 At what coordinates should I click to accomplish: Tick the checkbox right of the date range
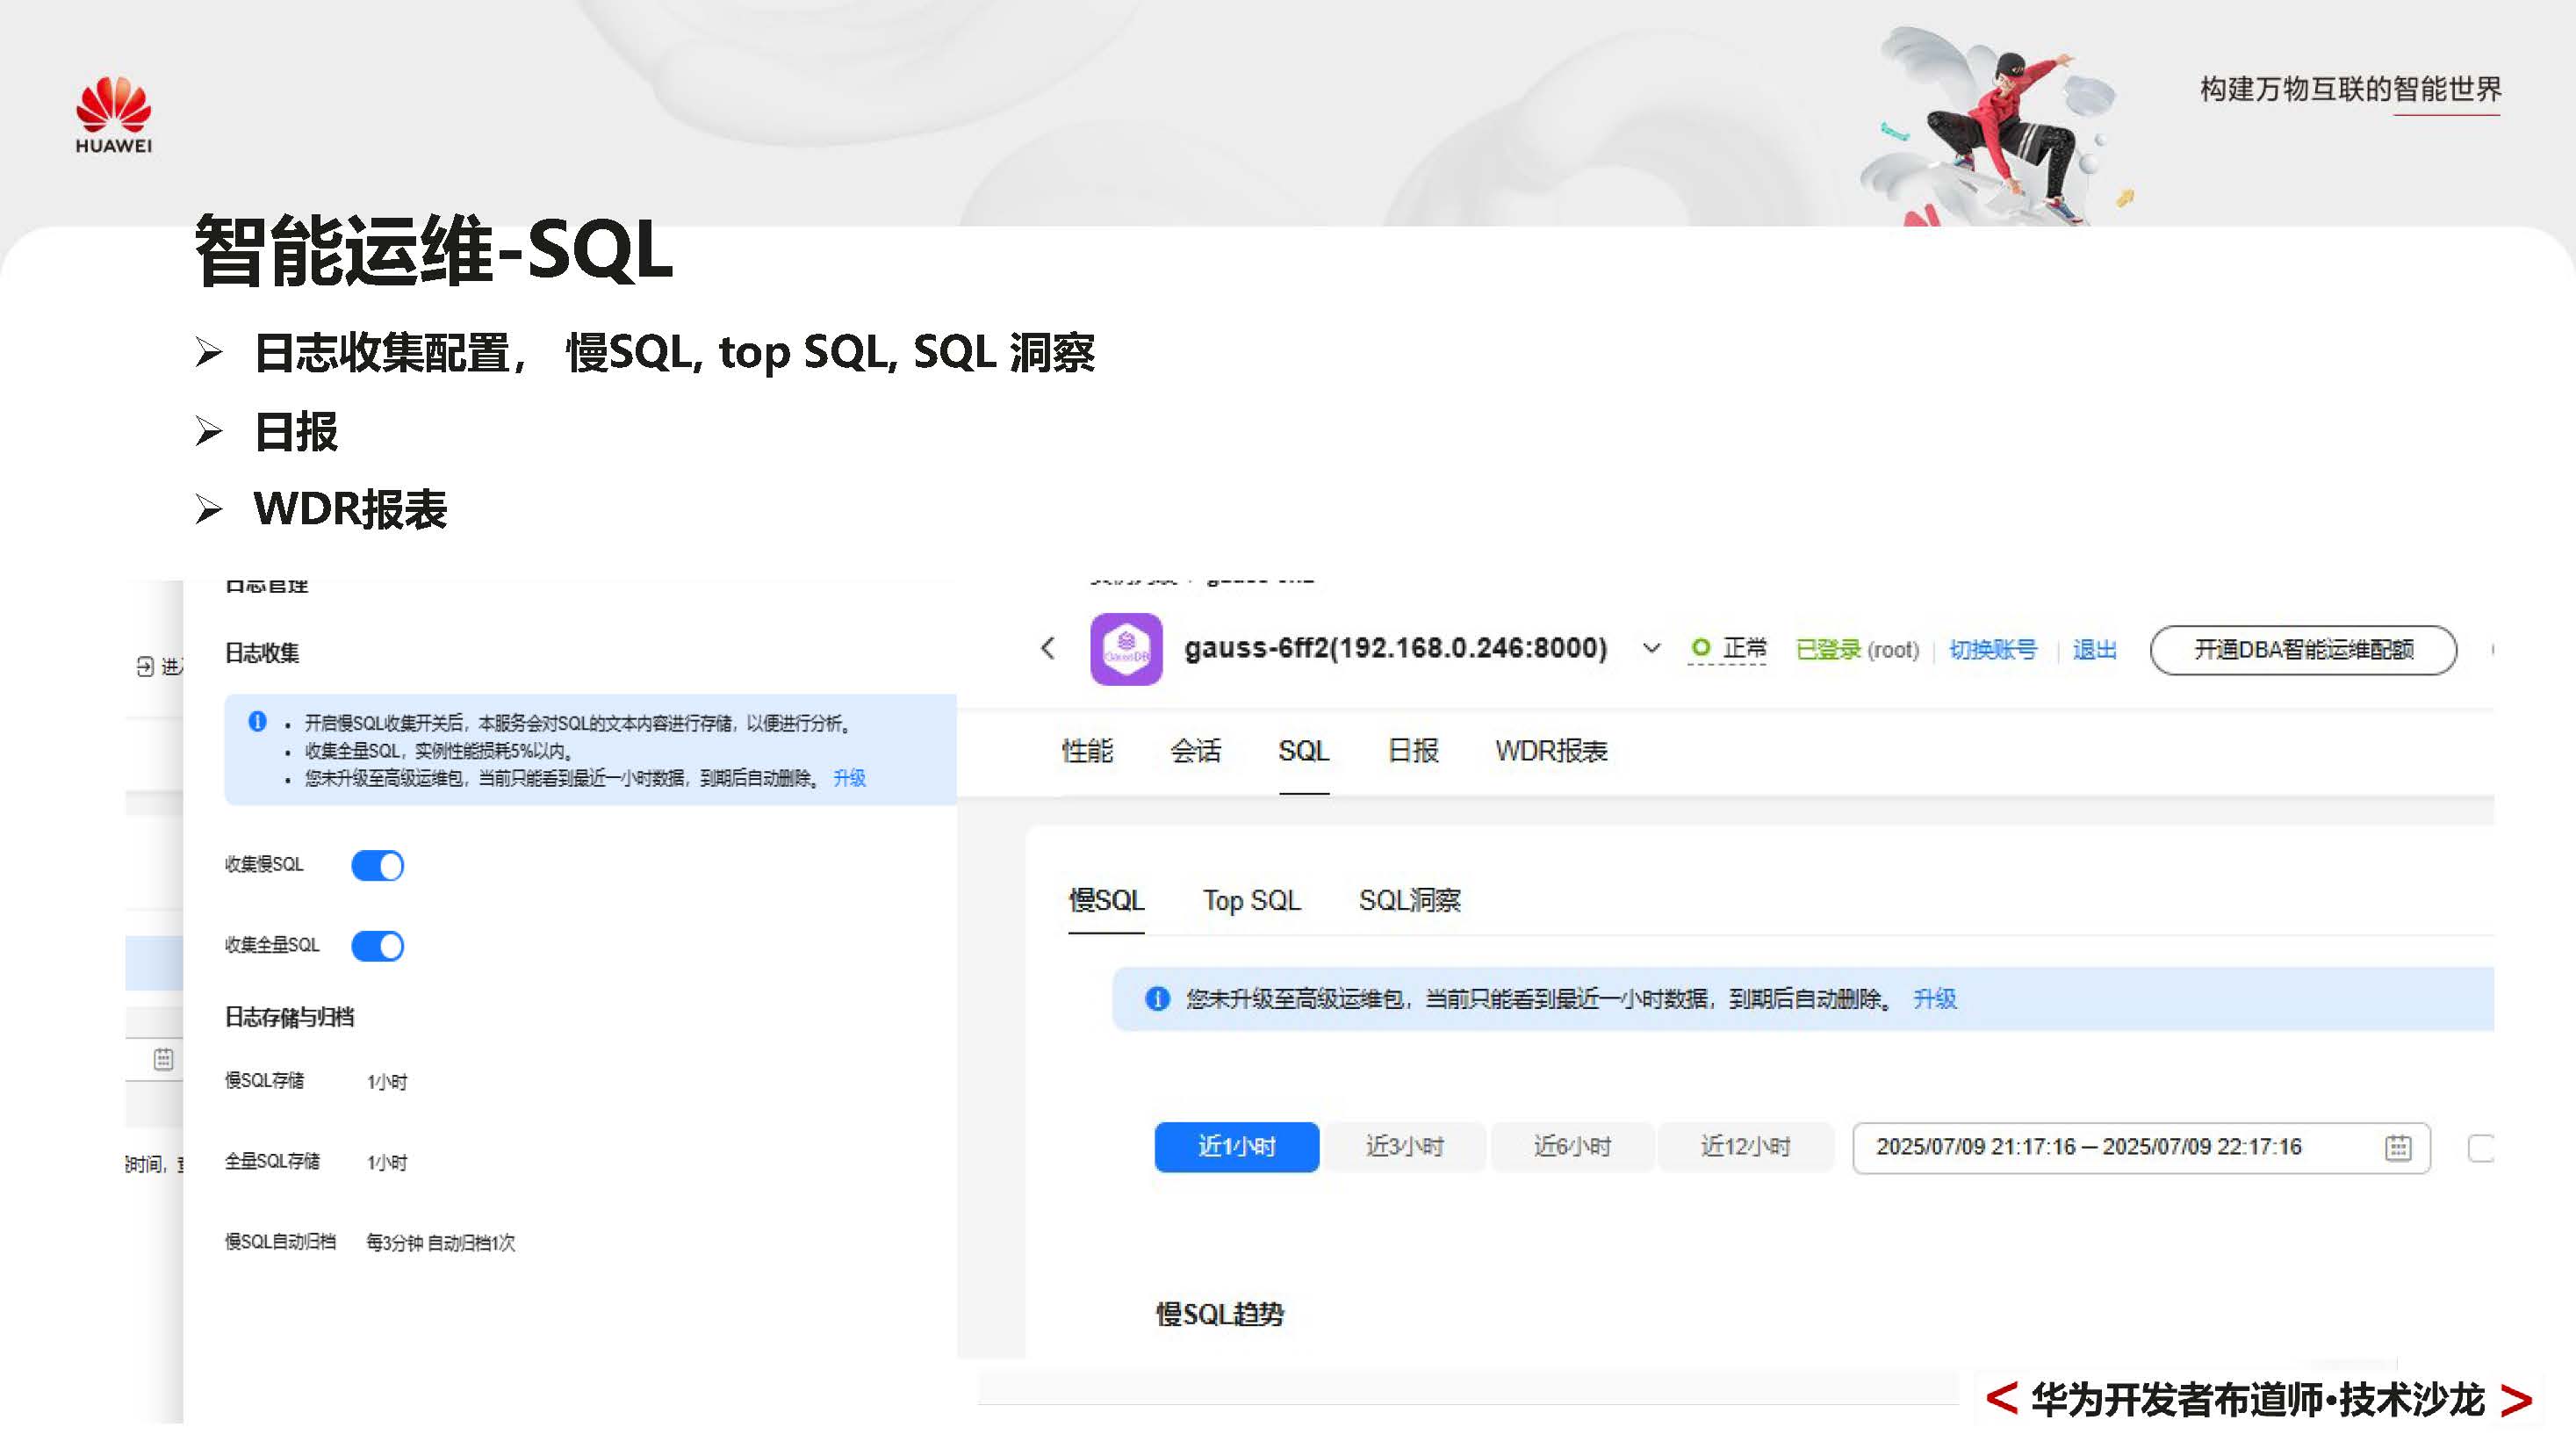(2481, 1148)
